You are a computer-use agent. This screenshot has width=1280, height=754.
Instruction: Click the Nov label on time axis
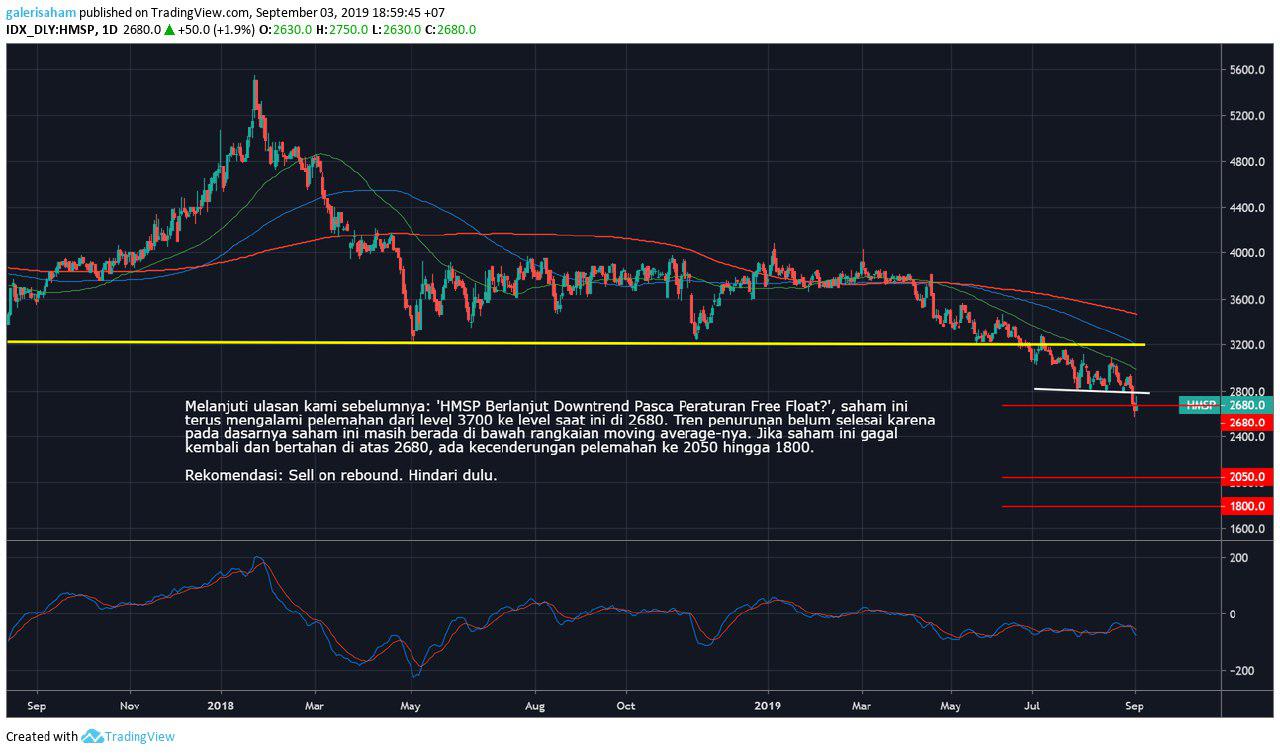[129, 705]
